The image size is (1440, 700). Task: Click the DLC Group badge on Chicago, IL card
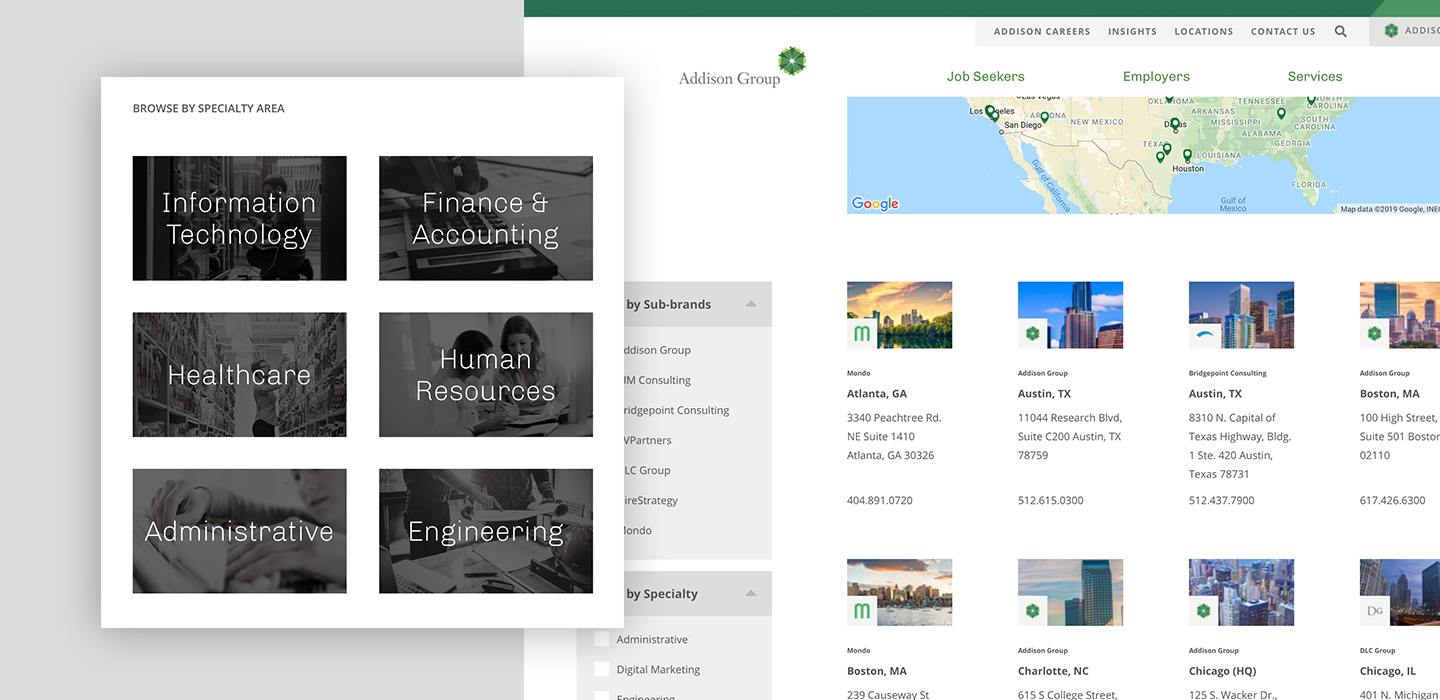pyautogui.click(x=1374, y=611)
